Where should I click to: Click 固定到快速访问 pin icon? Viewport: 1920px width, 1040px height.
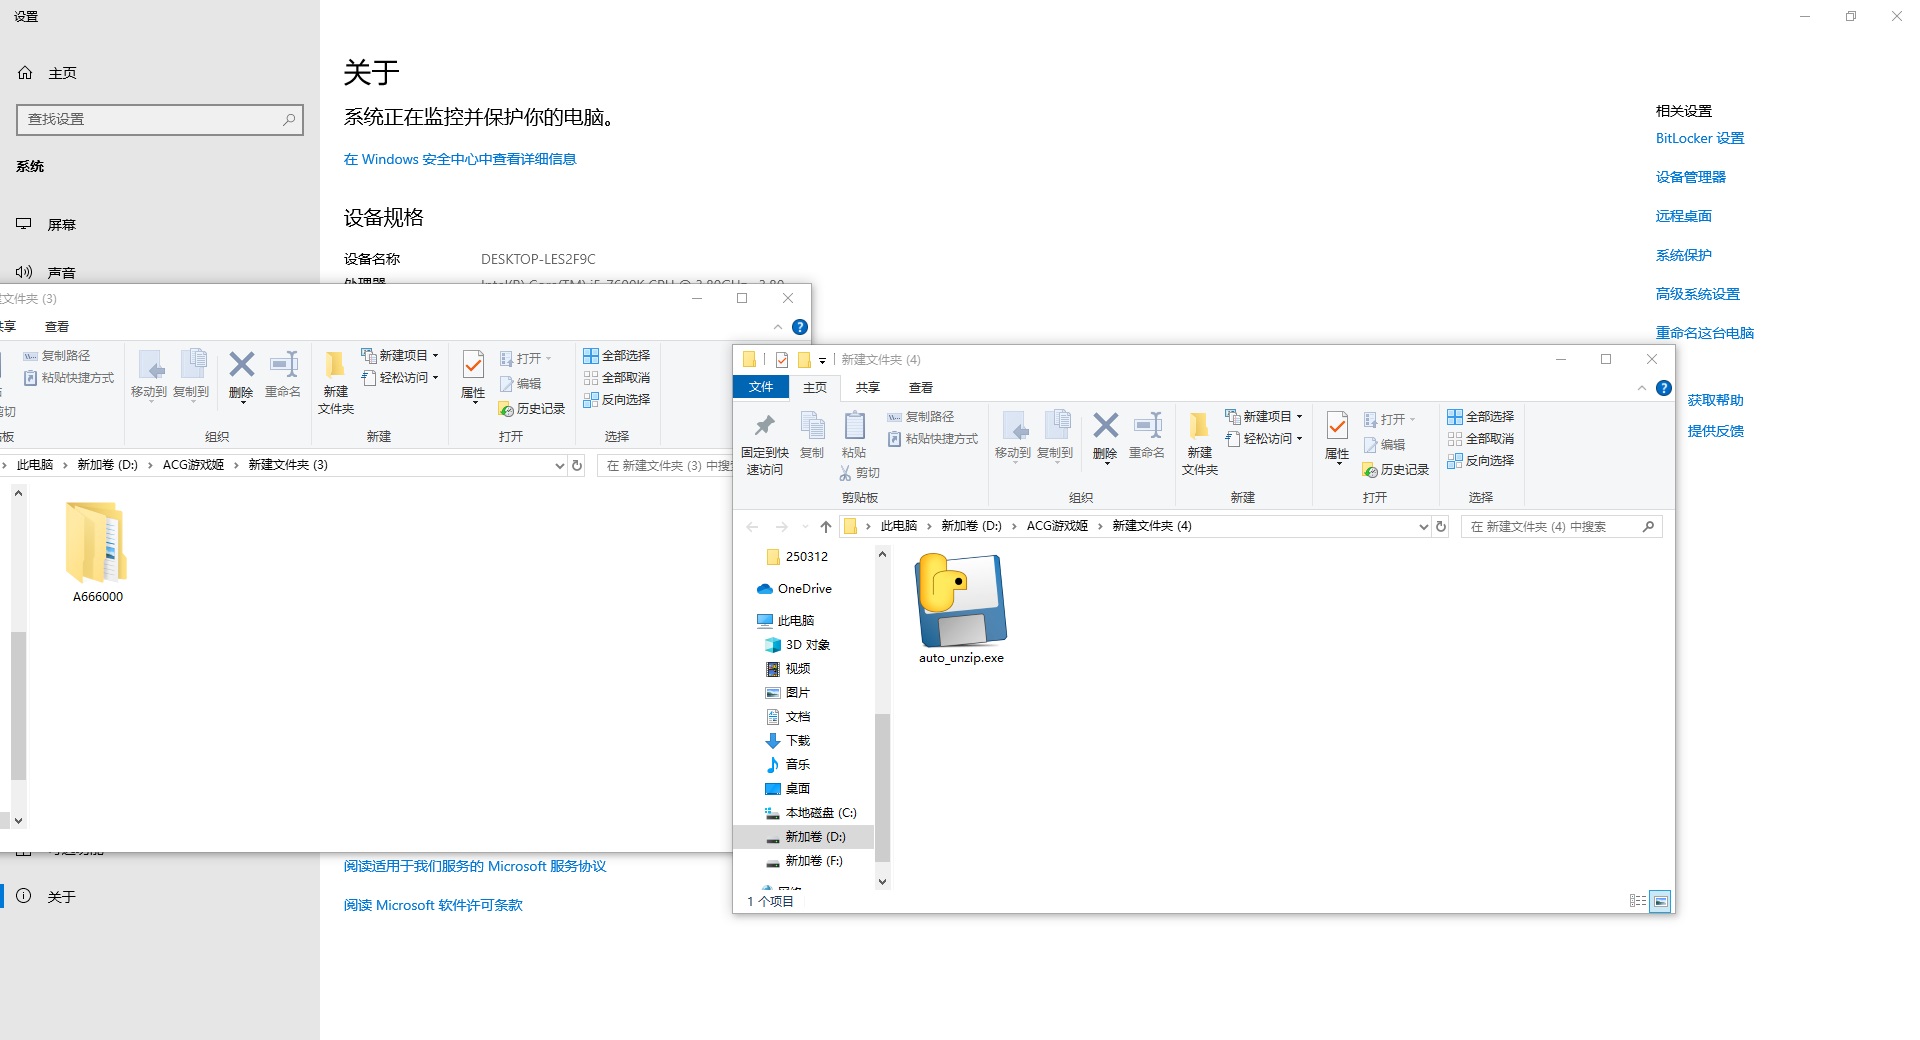[x=764, y=428]
